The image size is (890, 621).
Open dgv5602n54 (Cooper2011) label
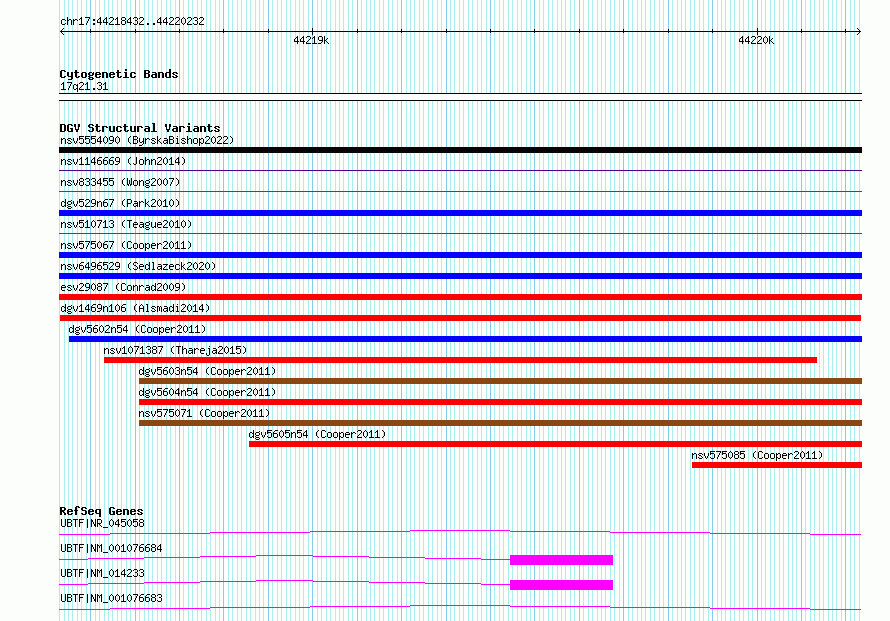[x=137, y=329]
